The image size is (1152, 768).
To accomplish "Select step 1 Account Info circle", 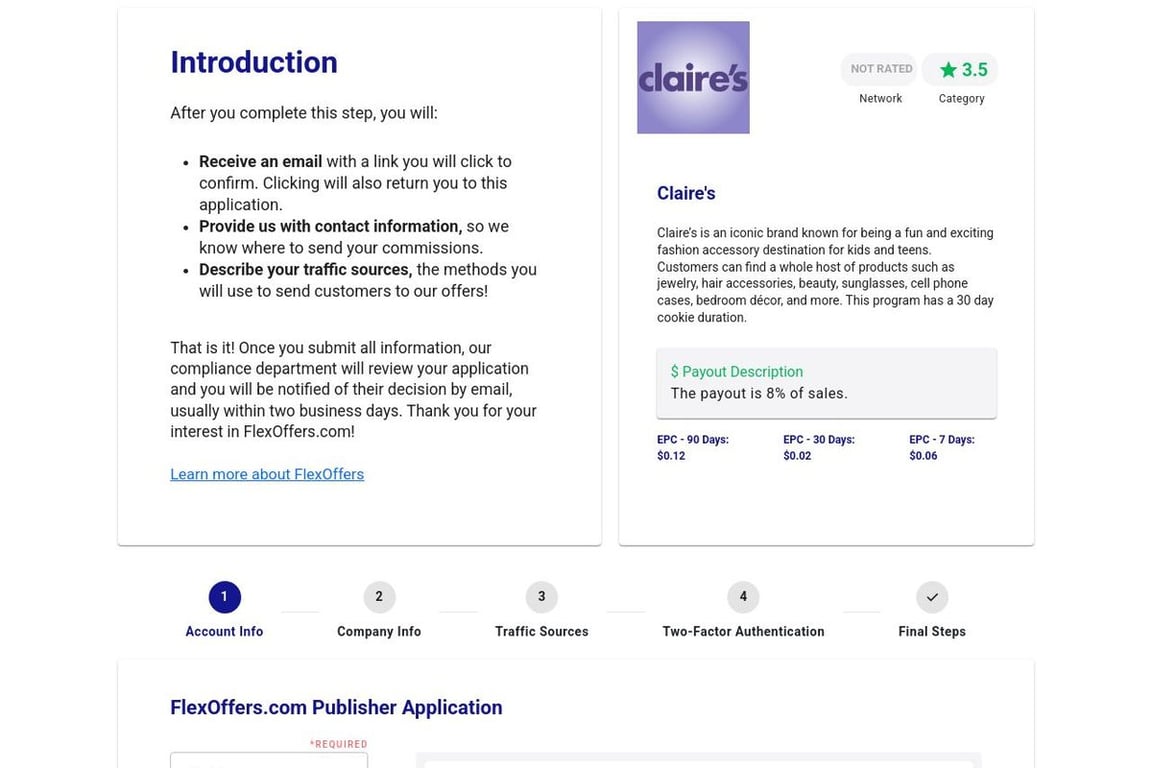I will click(224, 597).
